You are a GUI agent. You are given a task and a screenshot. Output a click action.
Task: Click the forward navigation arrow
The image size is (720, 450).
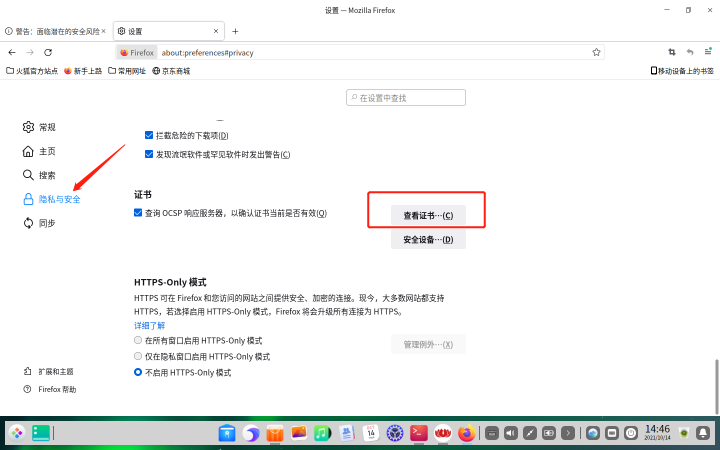[x=30, y=52]
